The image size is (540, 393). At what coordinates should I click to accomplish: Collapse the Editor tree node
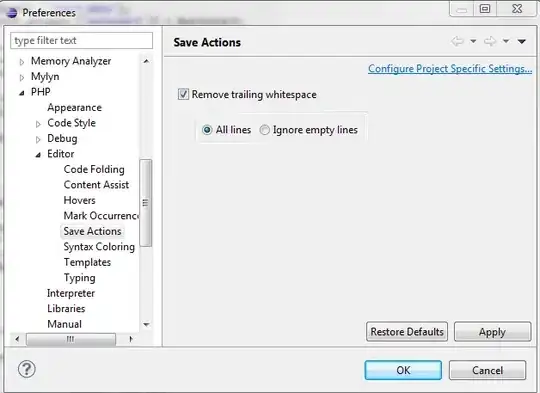(38, 155)
